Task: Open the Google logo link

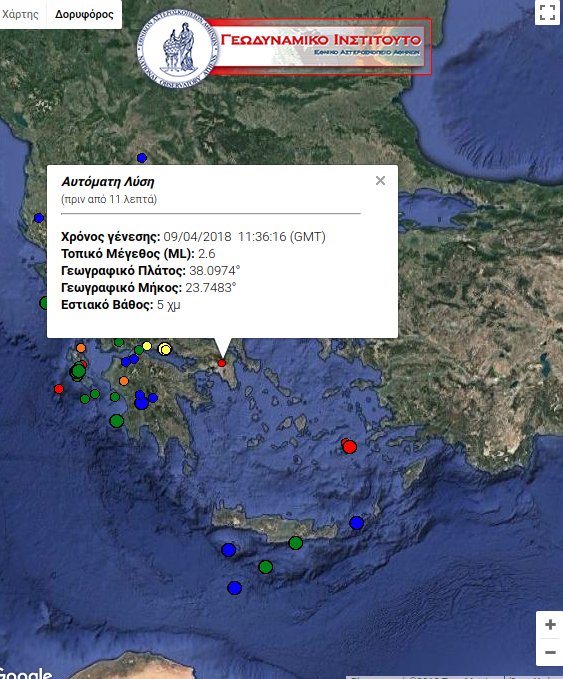Action: tap(26, 673)
